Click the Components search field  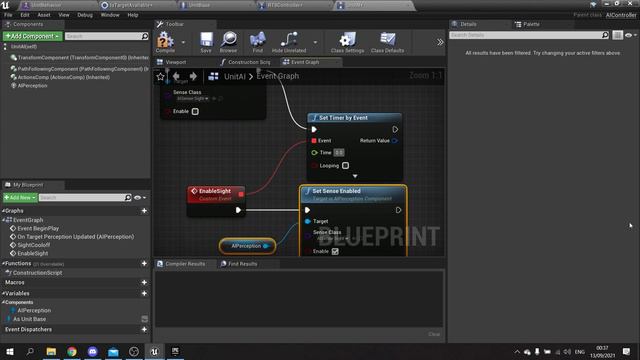[106, 36]
